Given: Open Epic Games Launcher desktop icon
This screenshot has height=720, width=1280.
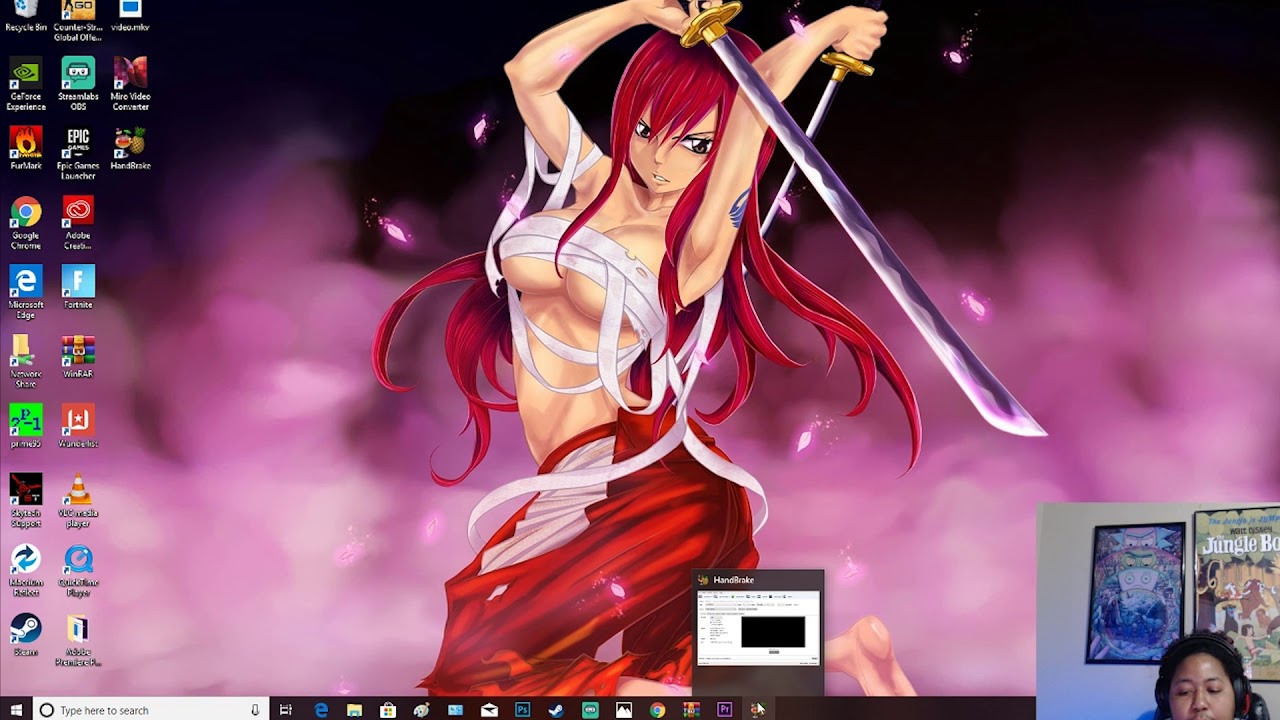Looking at the screenshot, I should pyautogui.click(x=78, y=153).
